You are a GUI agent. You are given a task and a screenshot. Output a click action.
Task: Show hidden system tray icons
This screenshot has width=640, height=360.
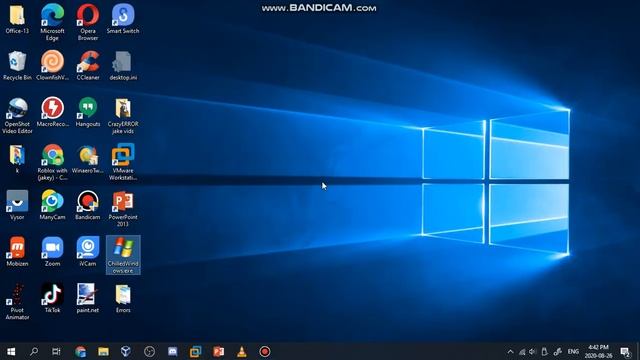point(510,351)
